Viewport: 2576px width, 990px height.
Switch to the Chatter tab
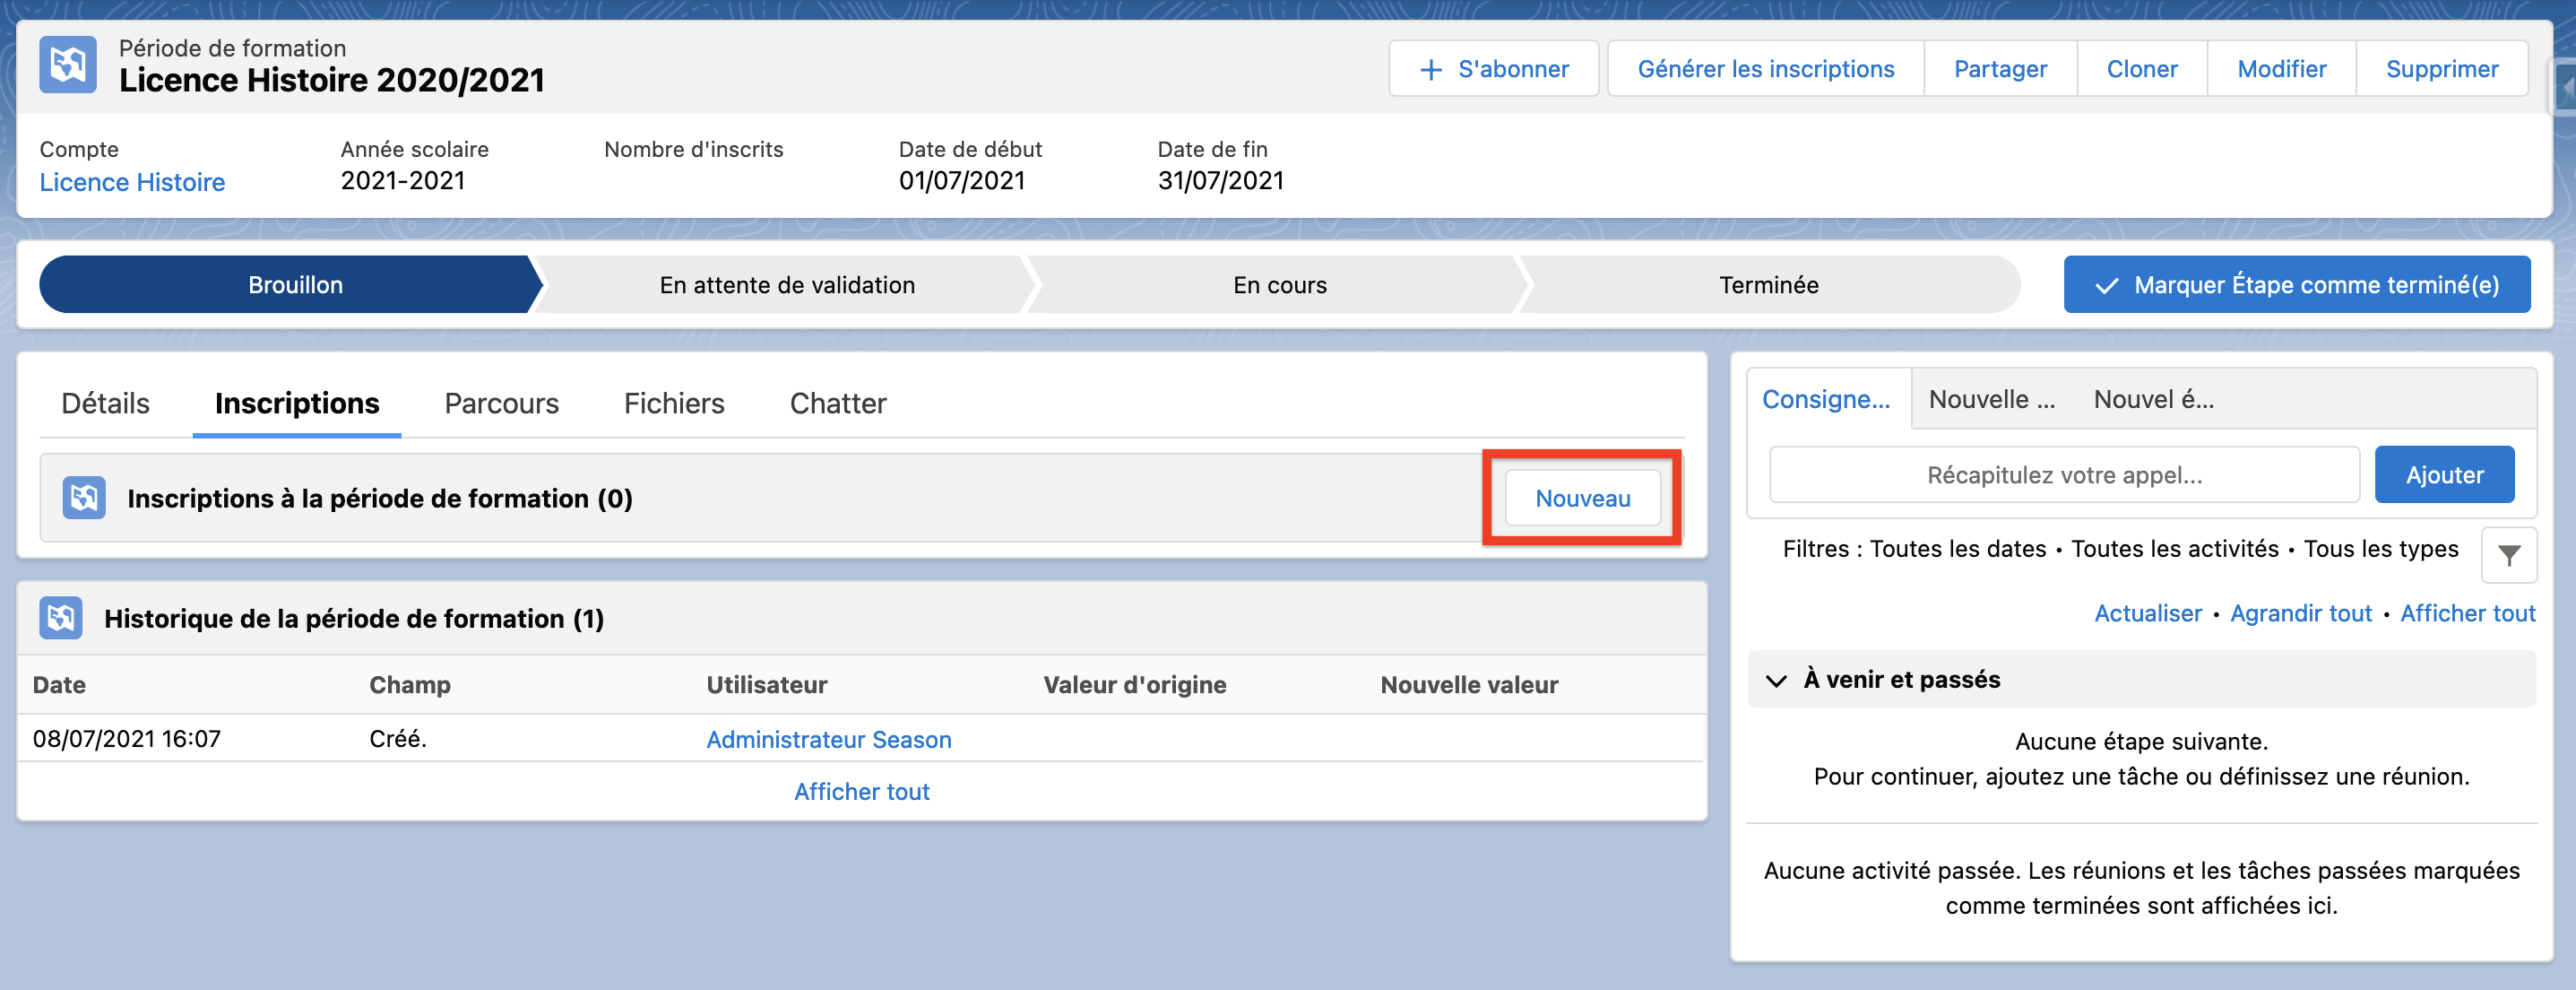pos(837,403)
